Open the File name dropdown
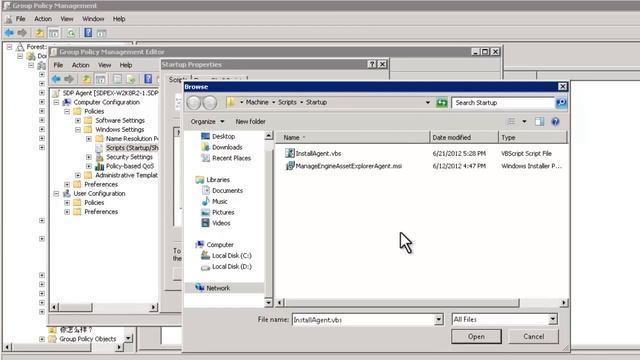Viewport: 640px width, 360px height. pos(439,320)
